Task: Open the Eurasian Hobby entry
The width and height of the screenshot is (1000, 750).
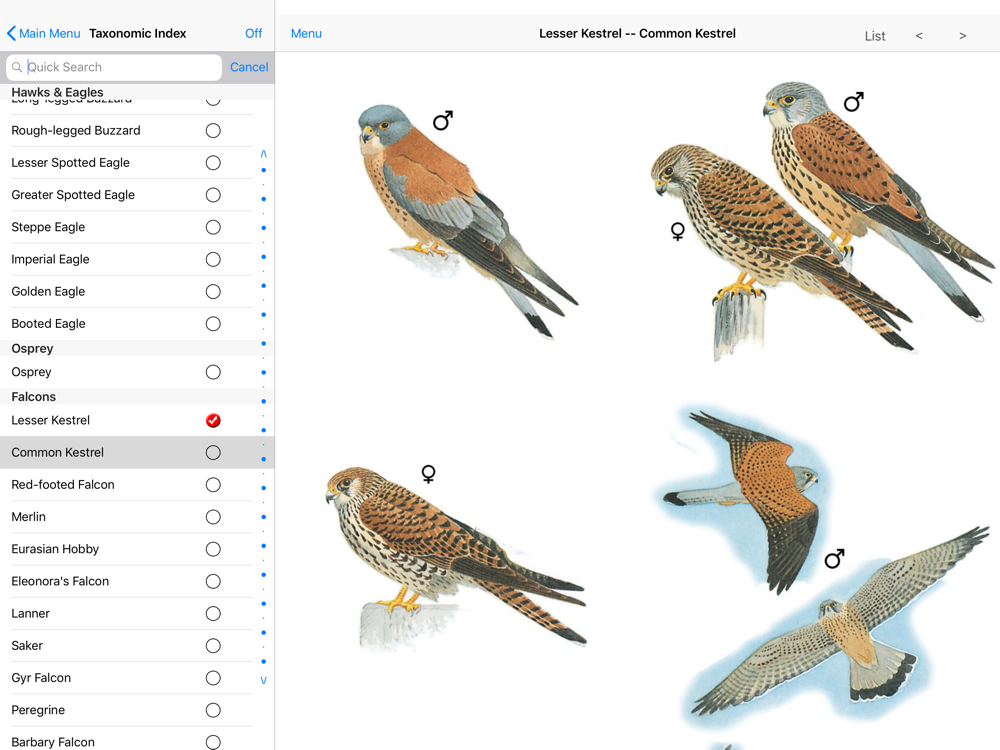Action: (55, 549)
